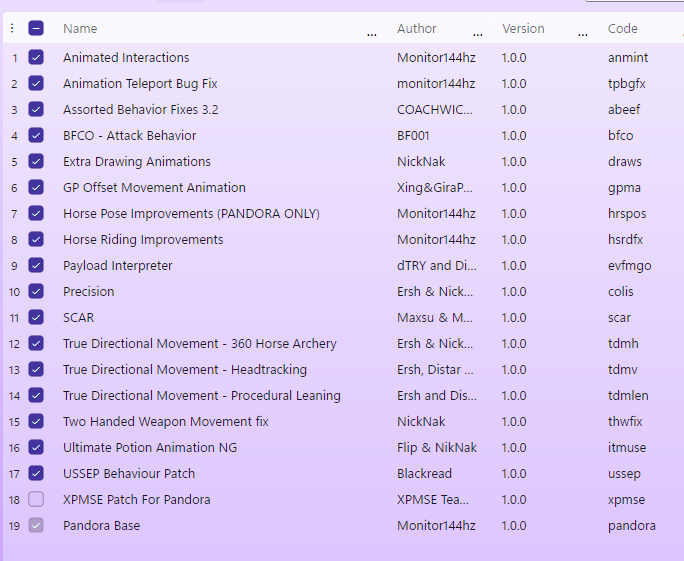Screen dimensions: 684x561
Task: Select True Directional Movement - 360 Horse Archery
Action: [200, 344]
